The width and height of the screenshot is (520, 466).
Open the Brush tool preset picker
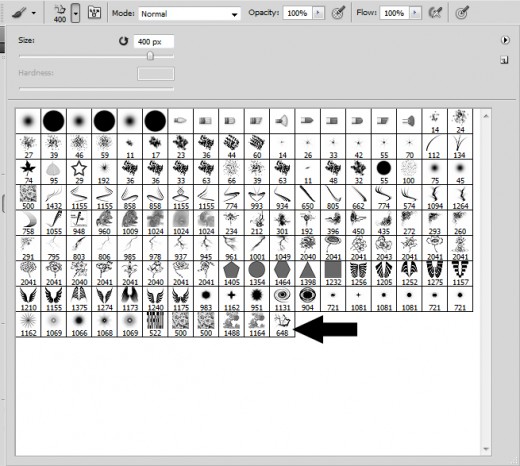coord(24,13)
